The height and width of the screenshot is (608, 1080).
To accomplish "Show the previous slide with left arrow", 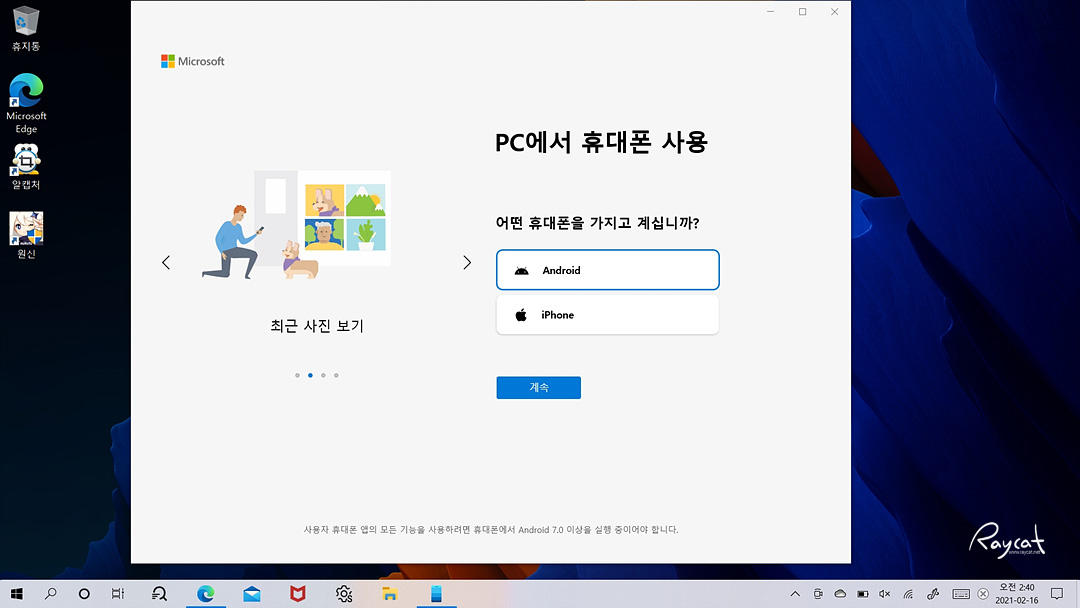I will tap(166, 262).
